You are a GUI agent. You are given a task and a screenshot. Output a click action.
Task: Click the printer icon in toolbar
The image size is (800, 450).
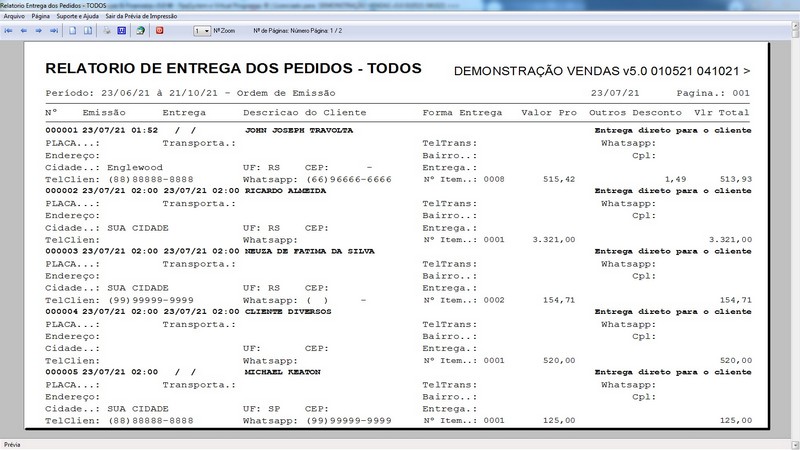click(x=107, y=31)
